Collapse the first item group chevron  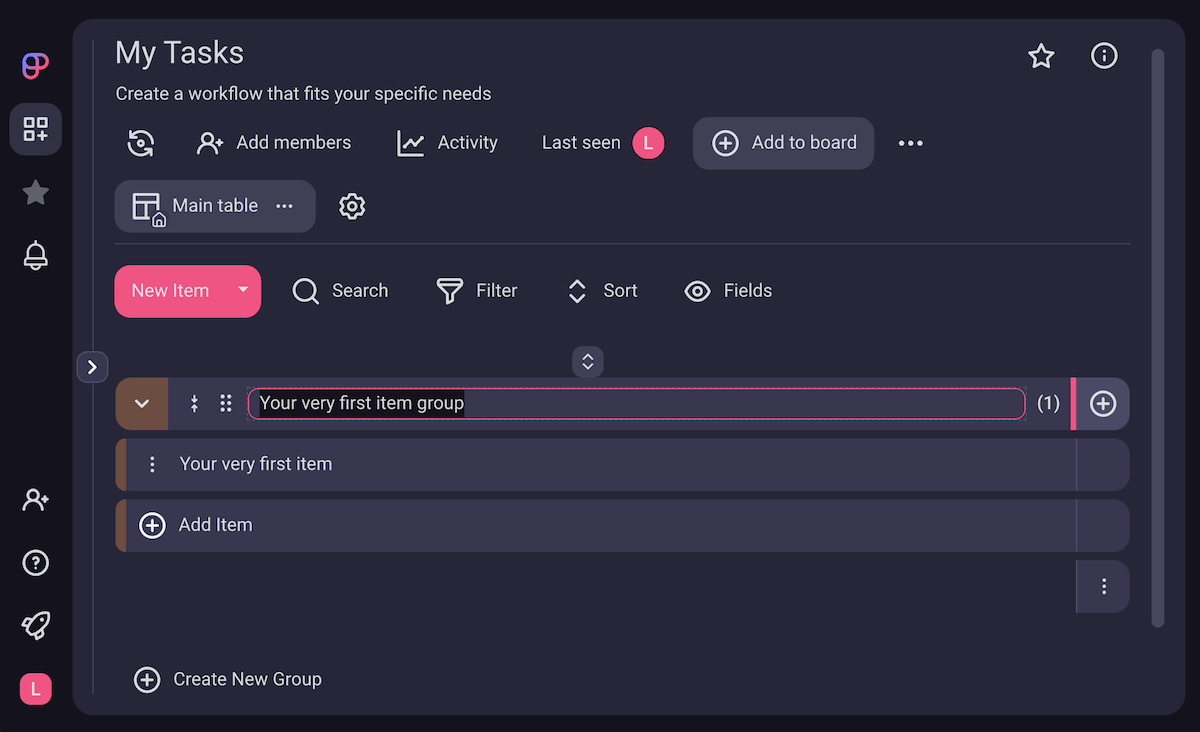tap(142, 404)
